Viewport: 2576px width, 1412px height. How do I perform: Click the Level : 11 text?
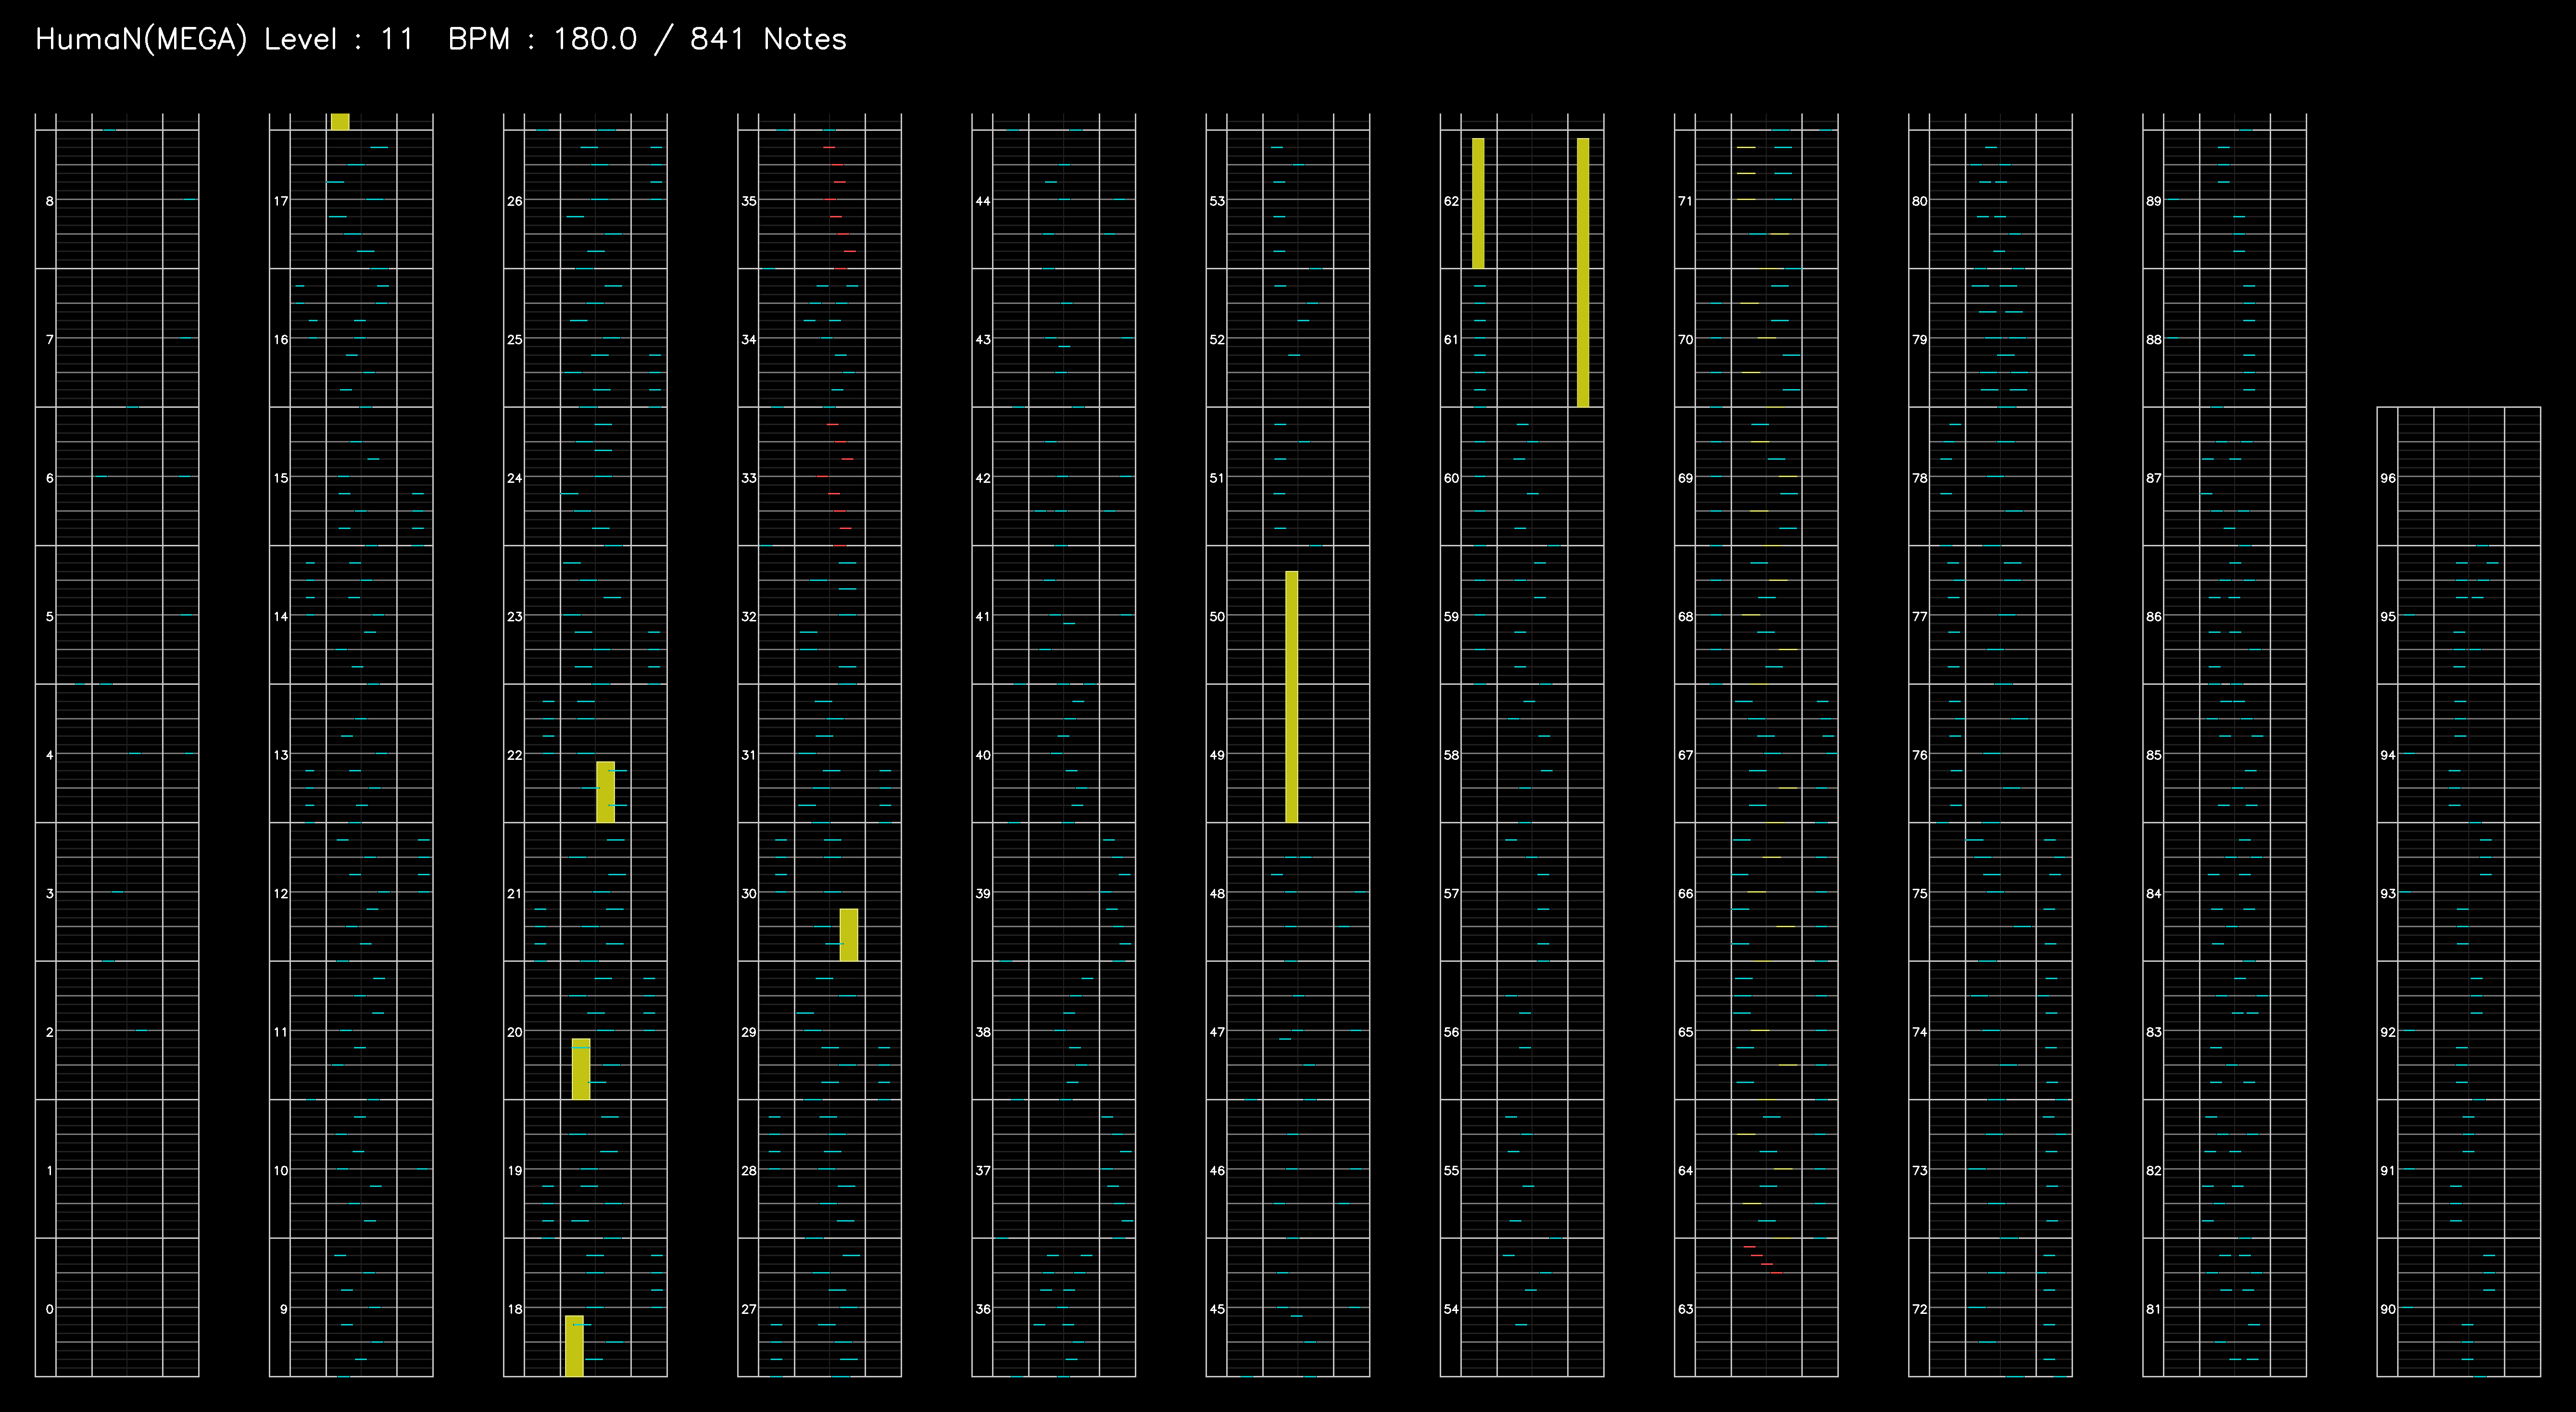click(x=339, y=40)
